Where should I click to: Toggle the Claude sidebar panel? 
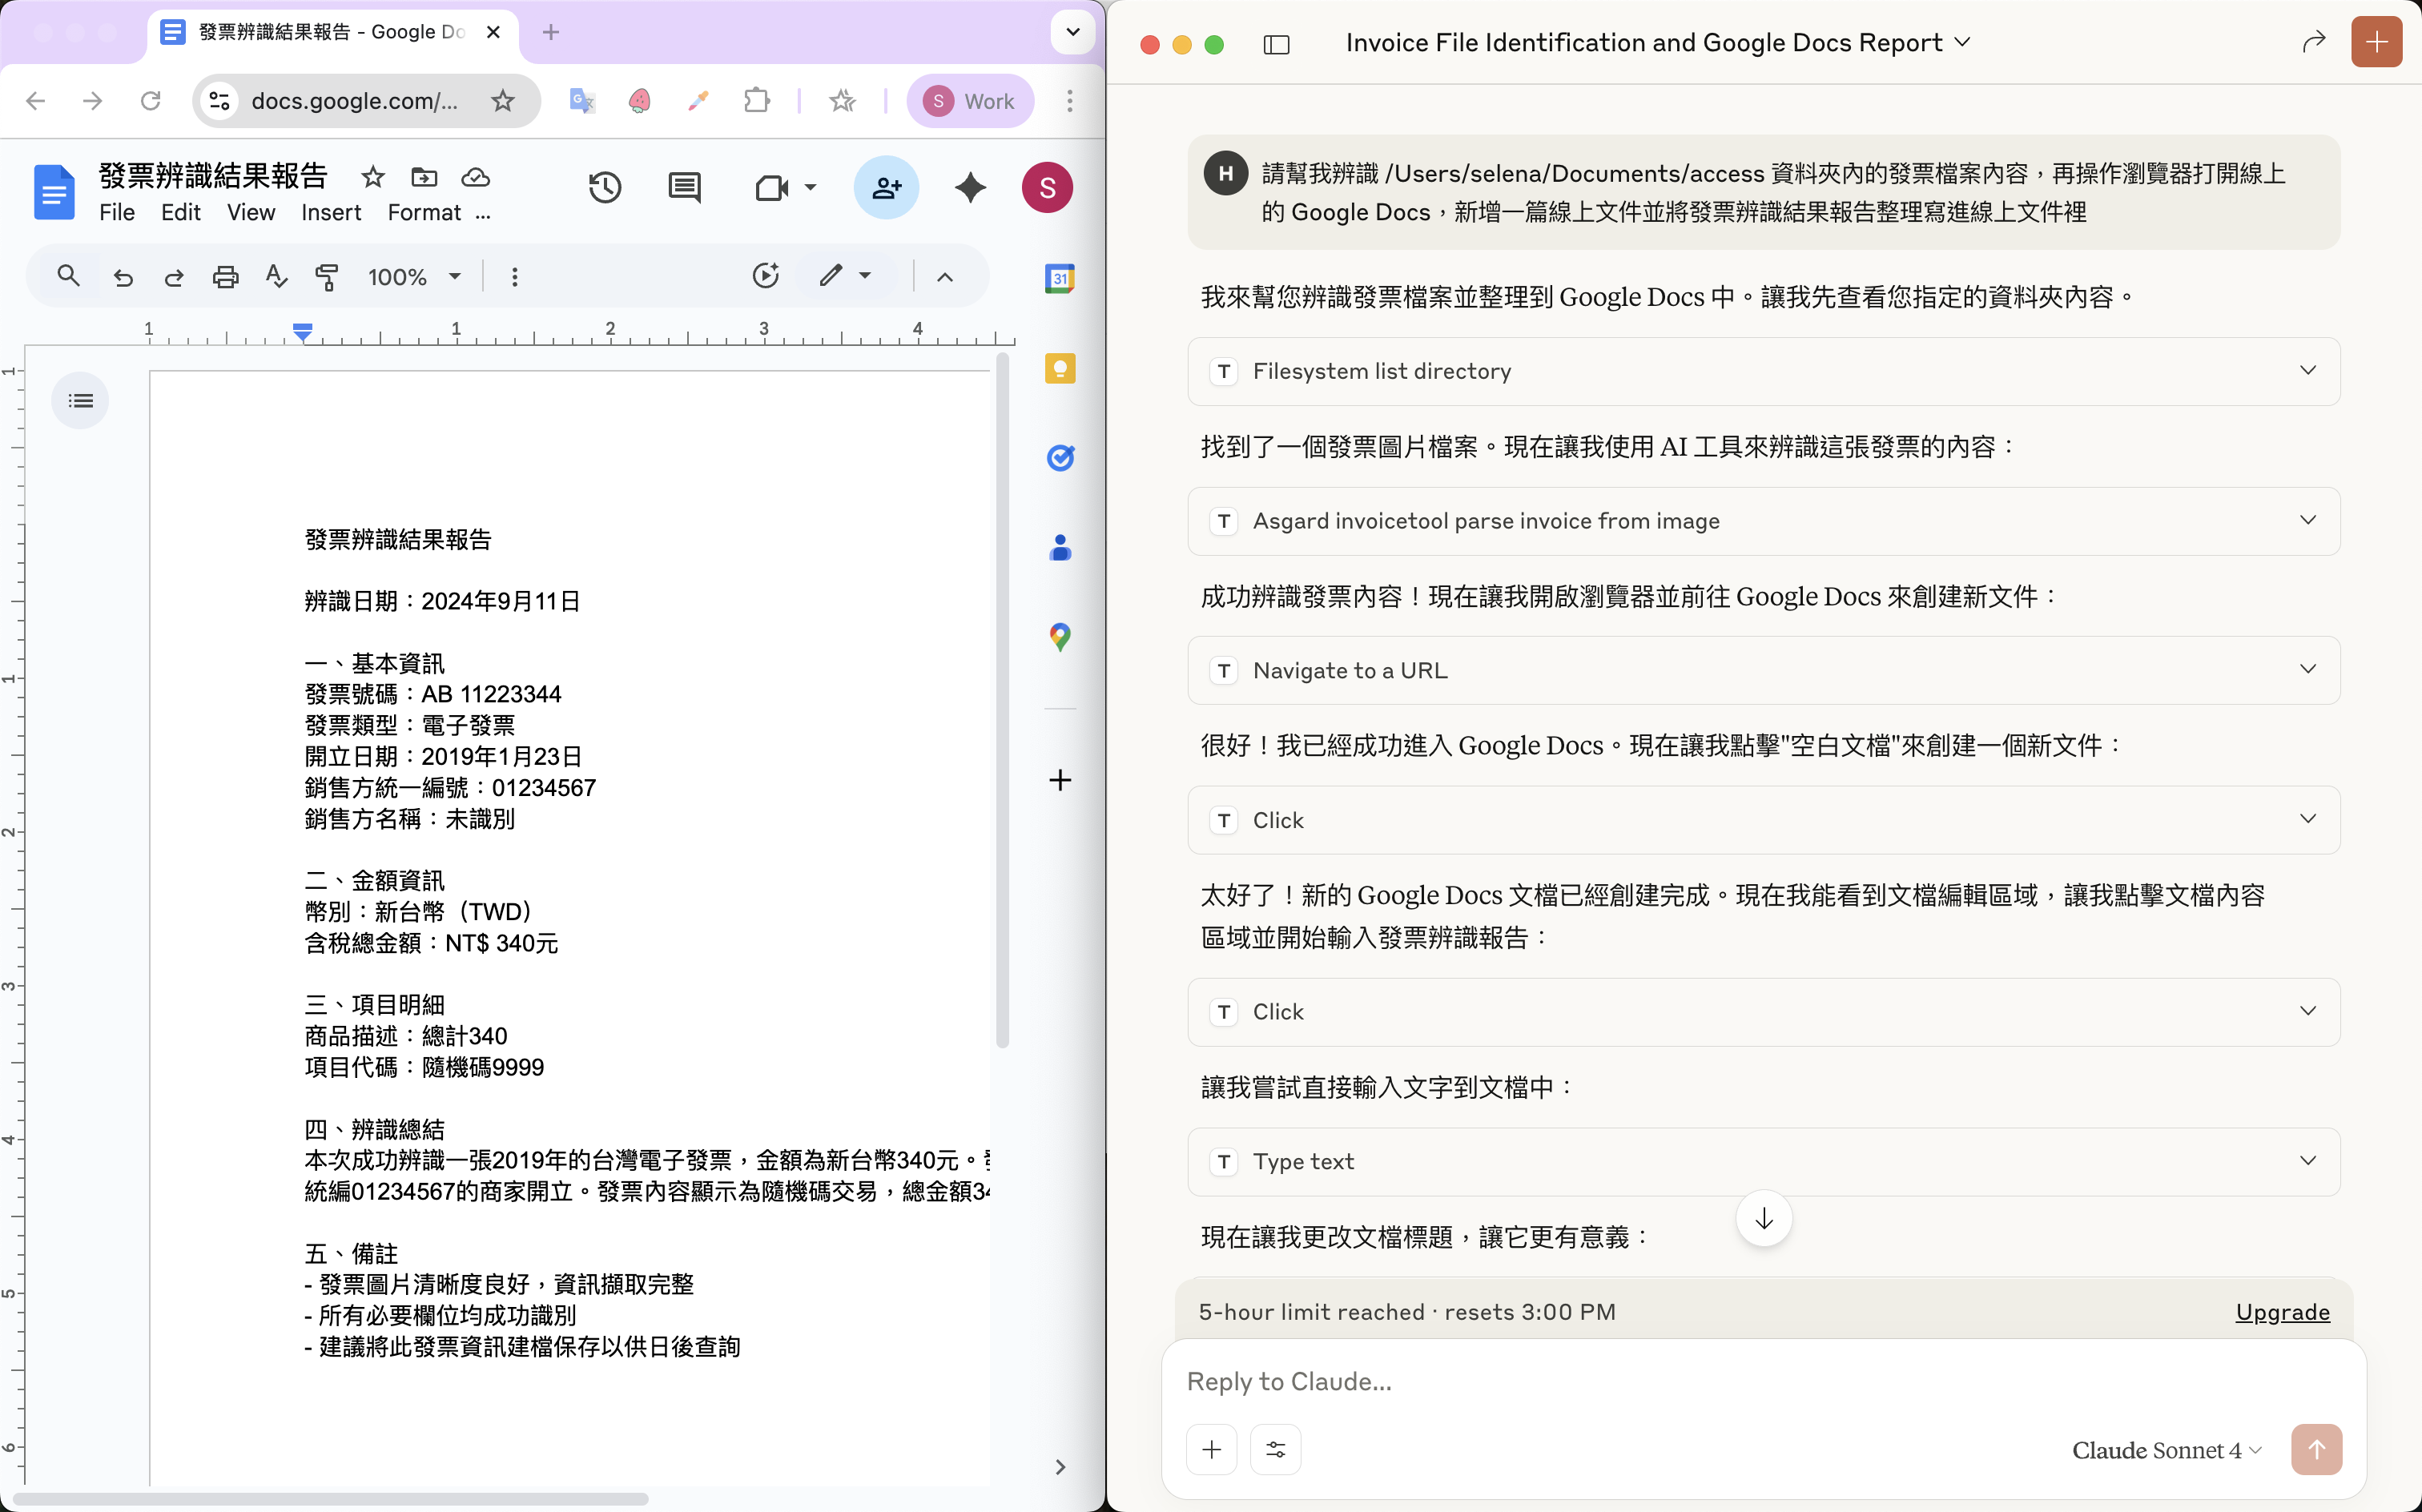pyautogui.click(x=1276, y=44)
